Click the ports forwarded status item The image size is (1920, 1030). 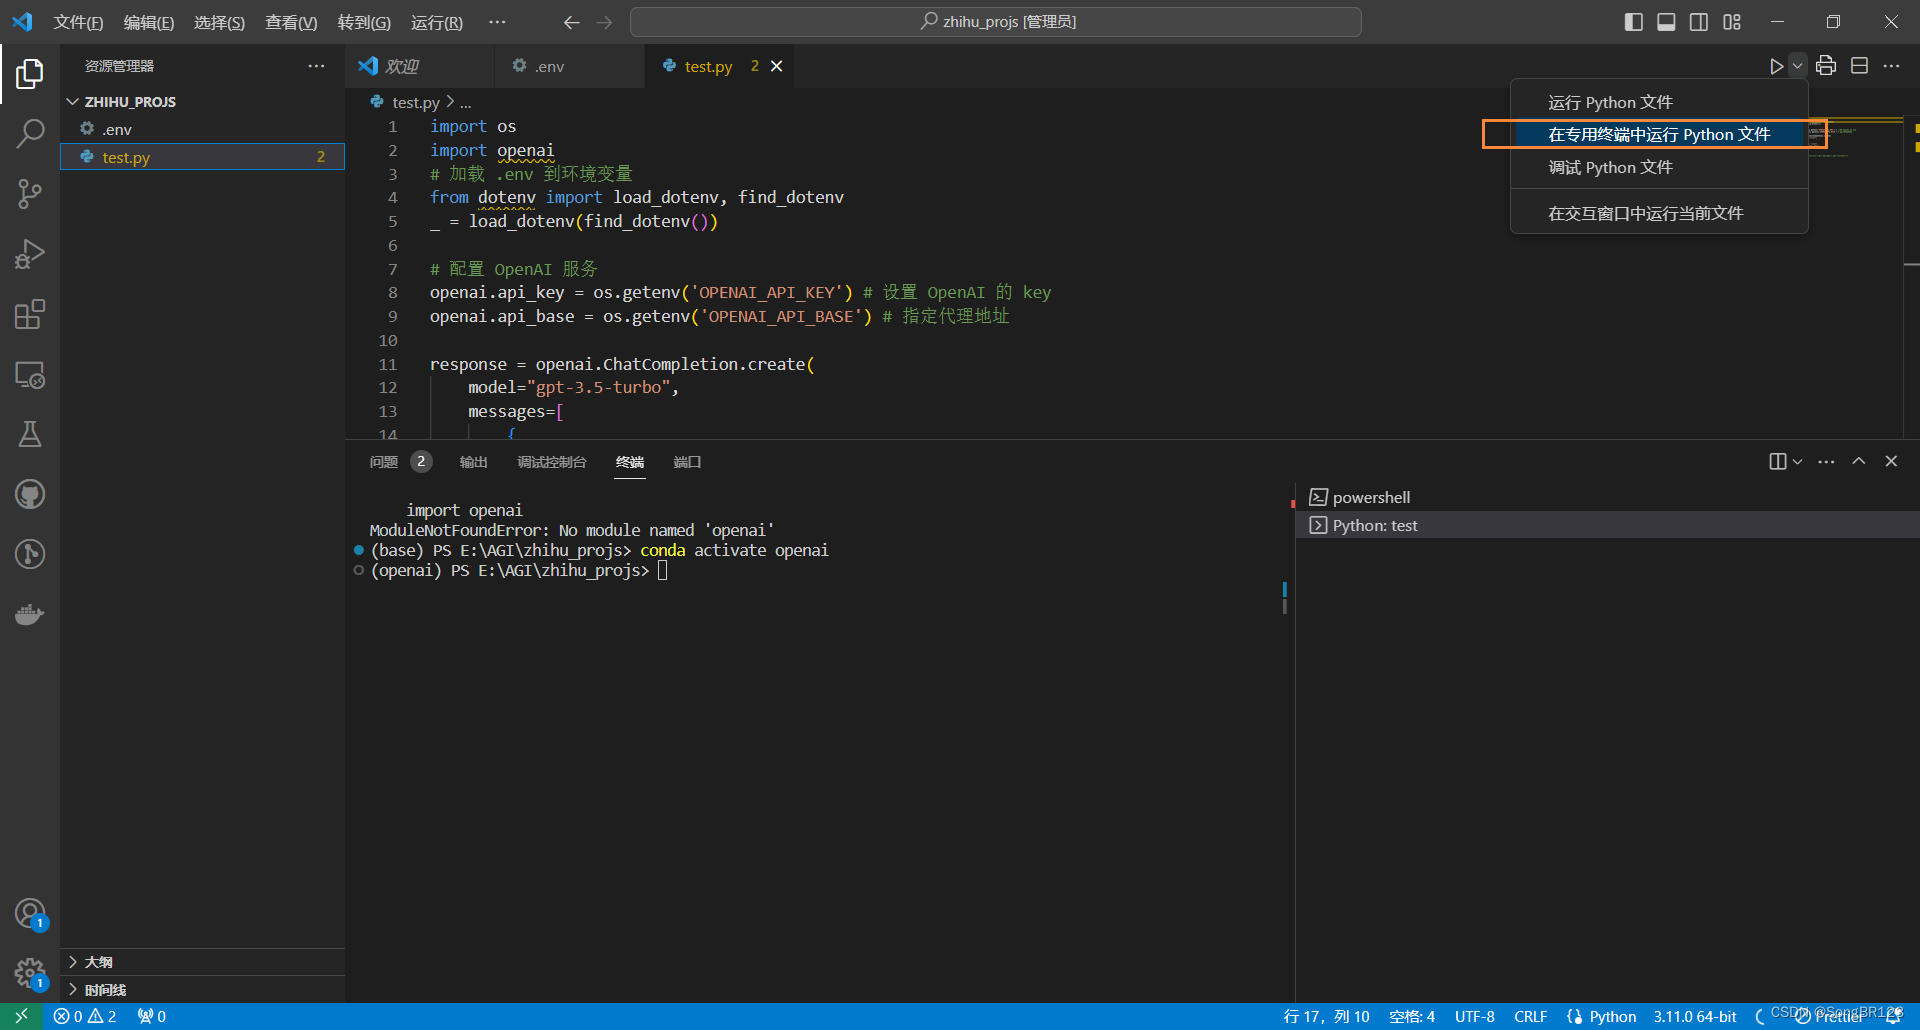[152, 1016]
